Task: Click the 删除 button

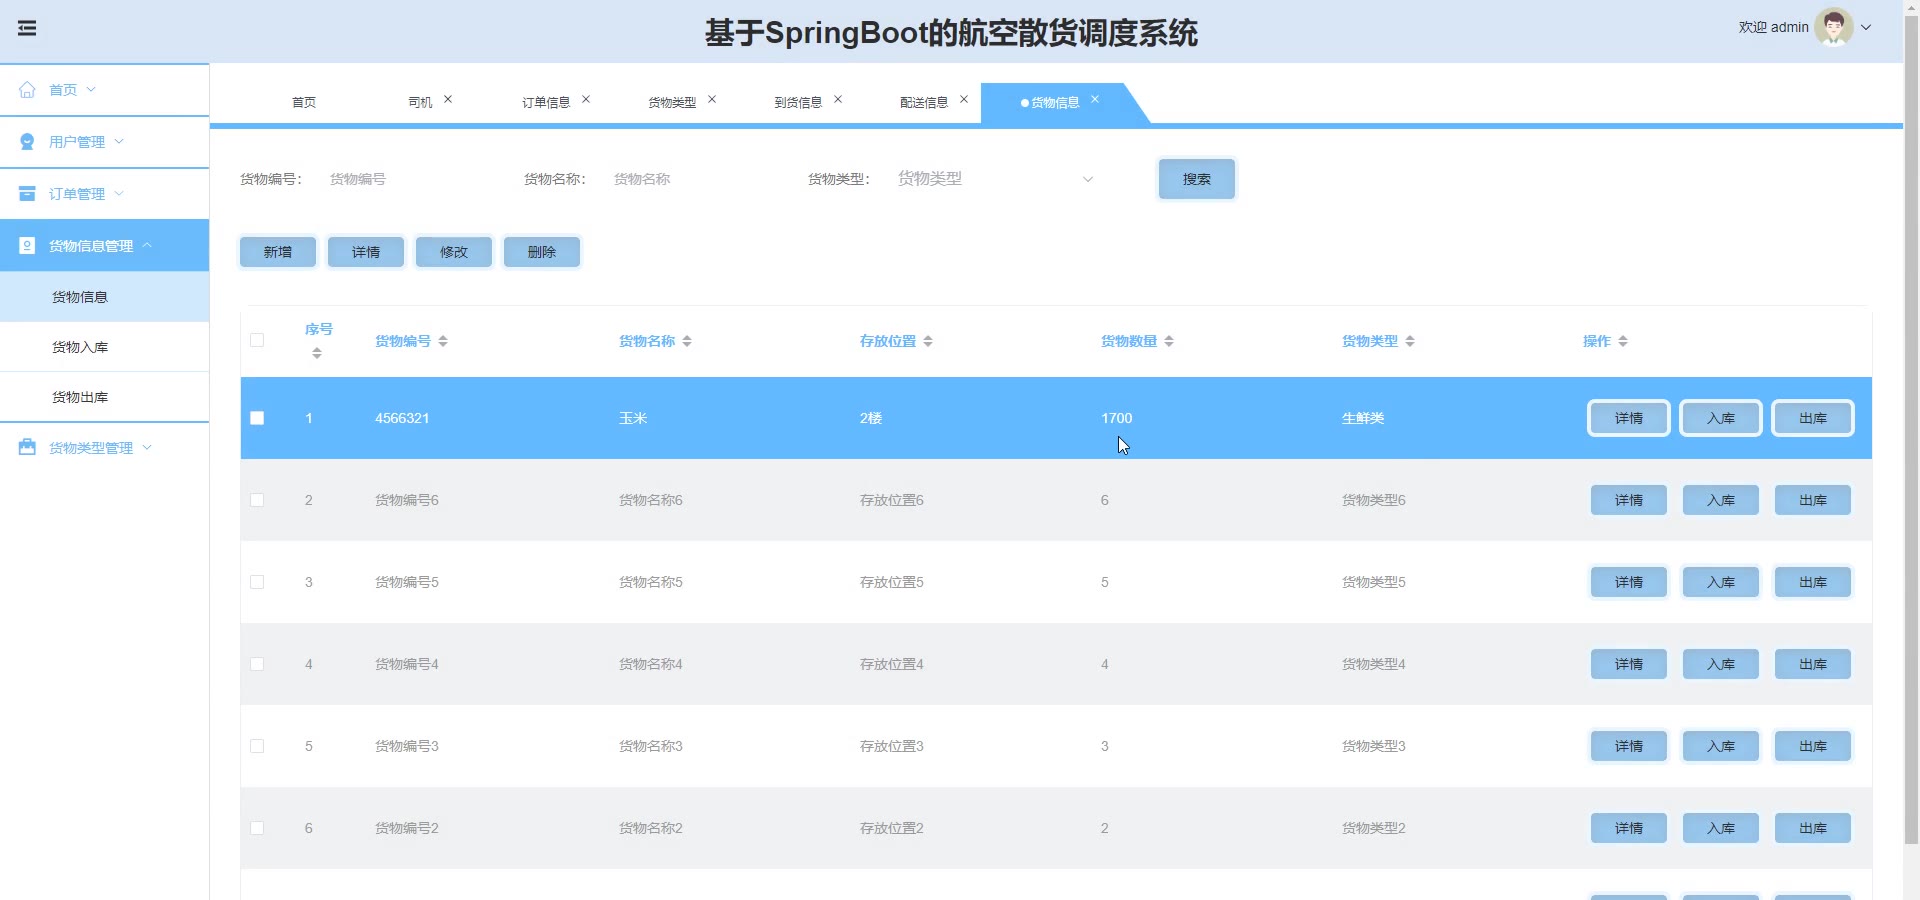Action: pos(542,252)
